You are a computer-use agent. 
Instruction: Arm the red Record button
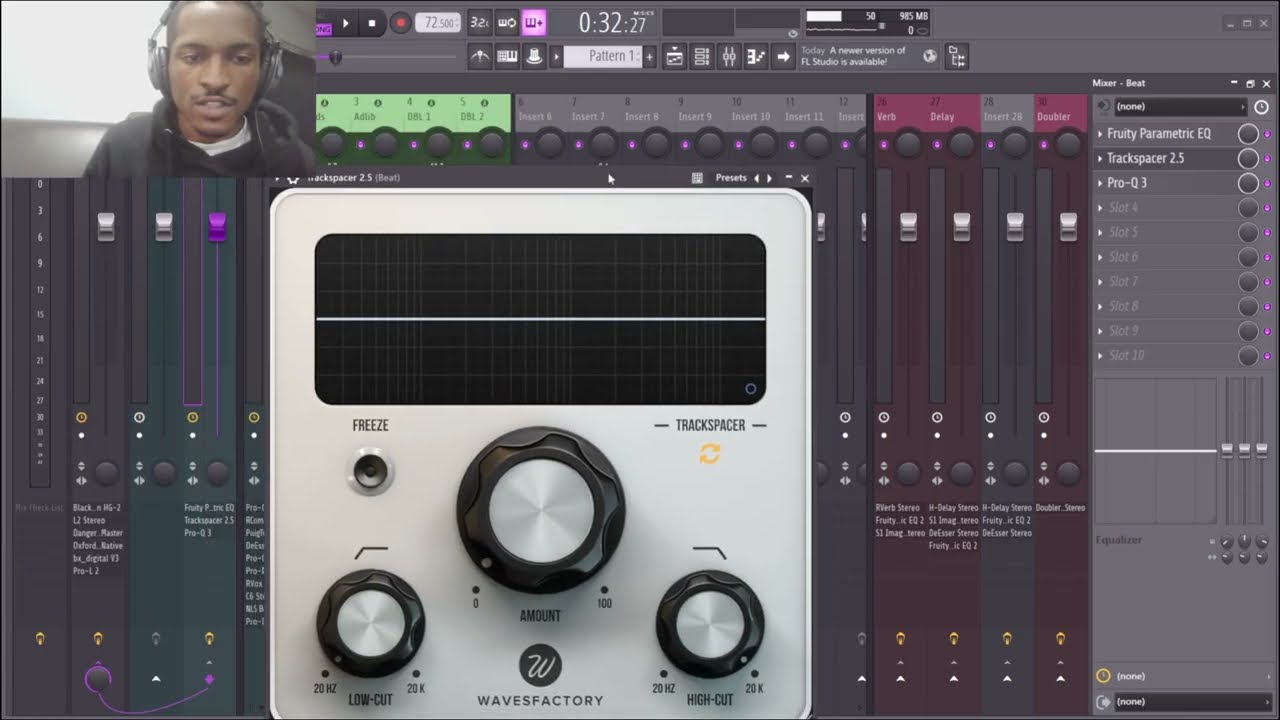[x=400, y=22]
